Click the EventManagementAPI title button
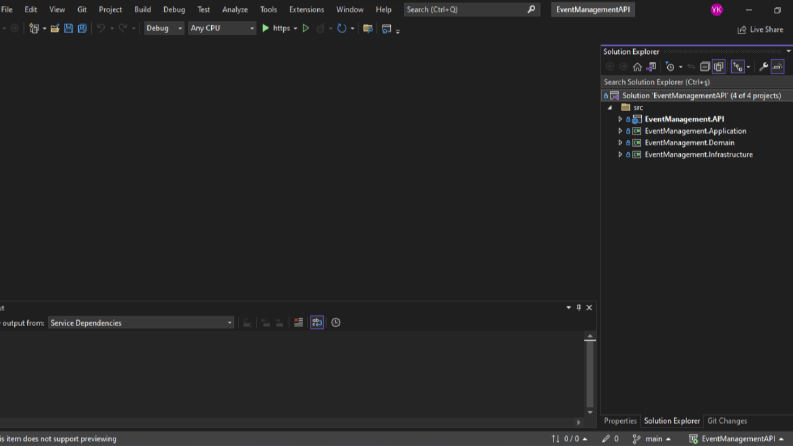Screen dimensions: 793x446 tap(593, 10)
